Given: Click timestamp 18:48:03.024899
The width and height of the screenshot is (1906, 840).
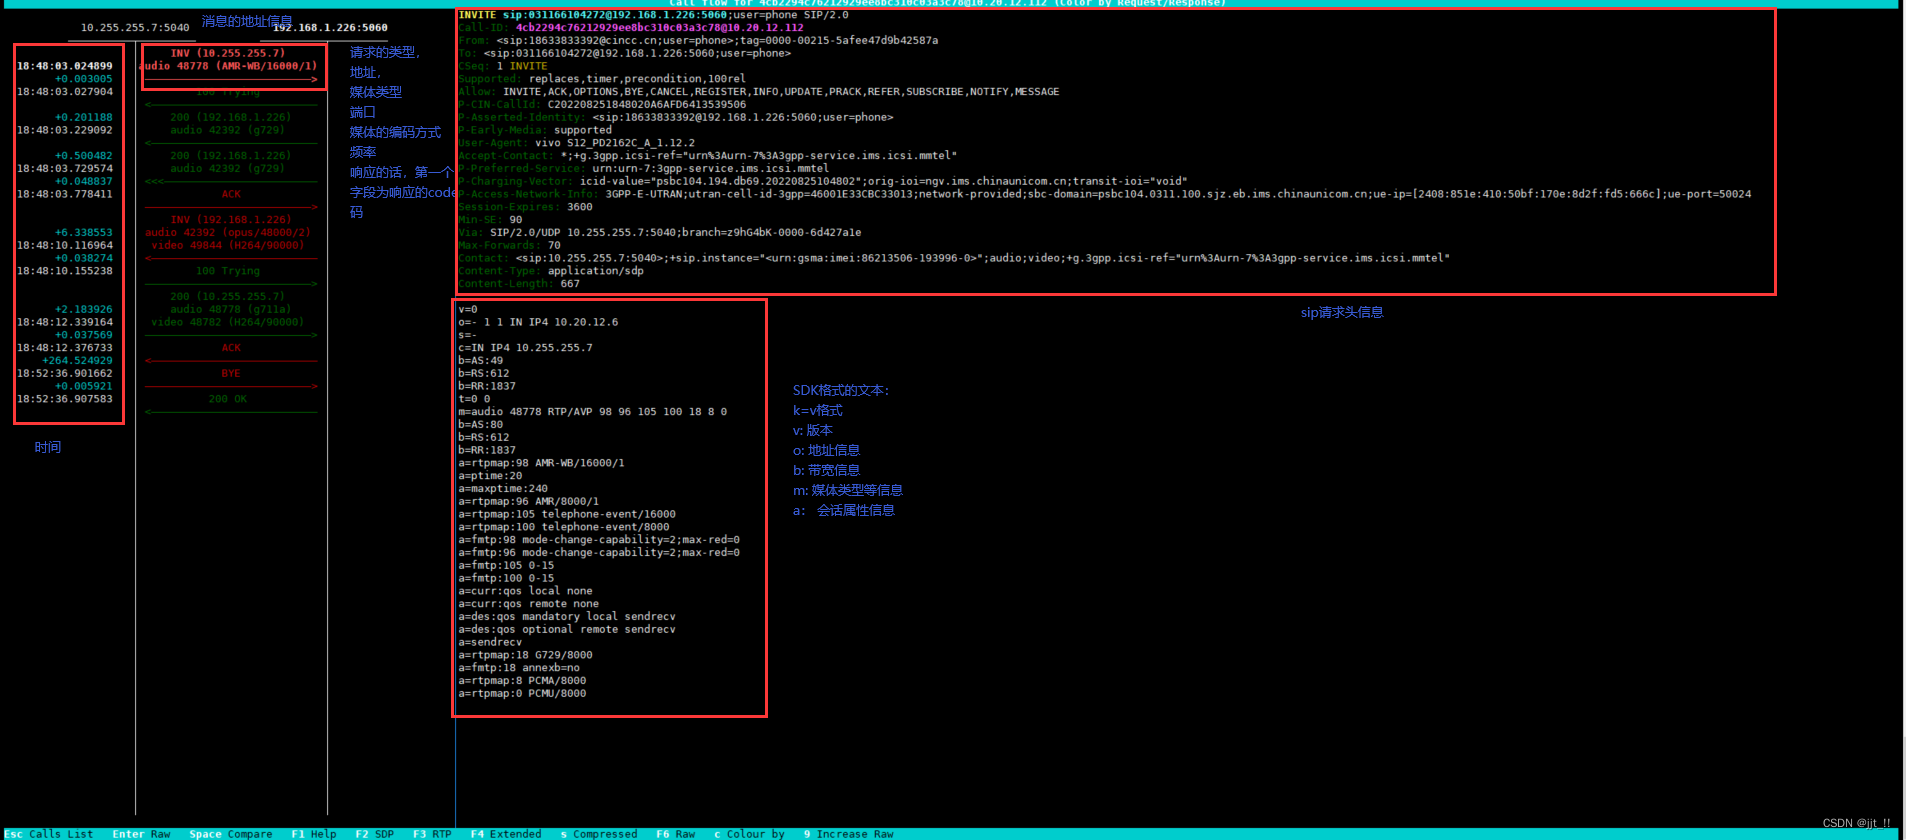Looking at the screenshot, I should pyautogui.click(x=64, y=66).
